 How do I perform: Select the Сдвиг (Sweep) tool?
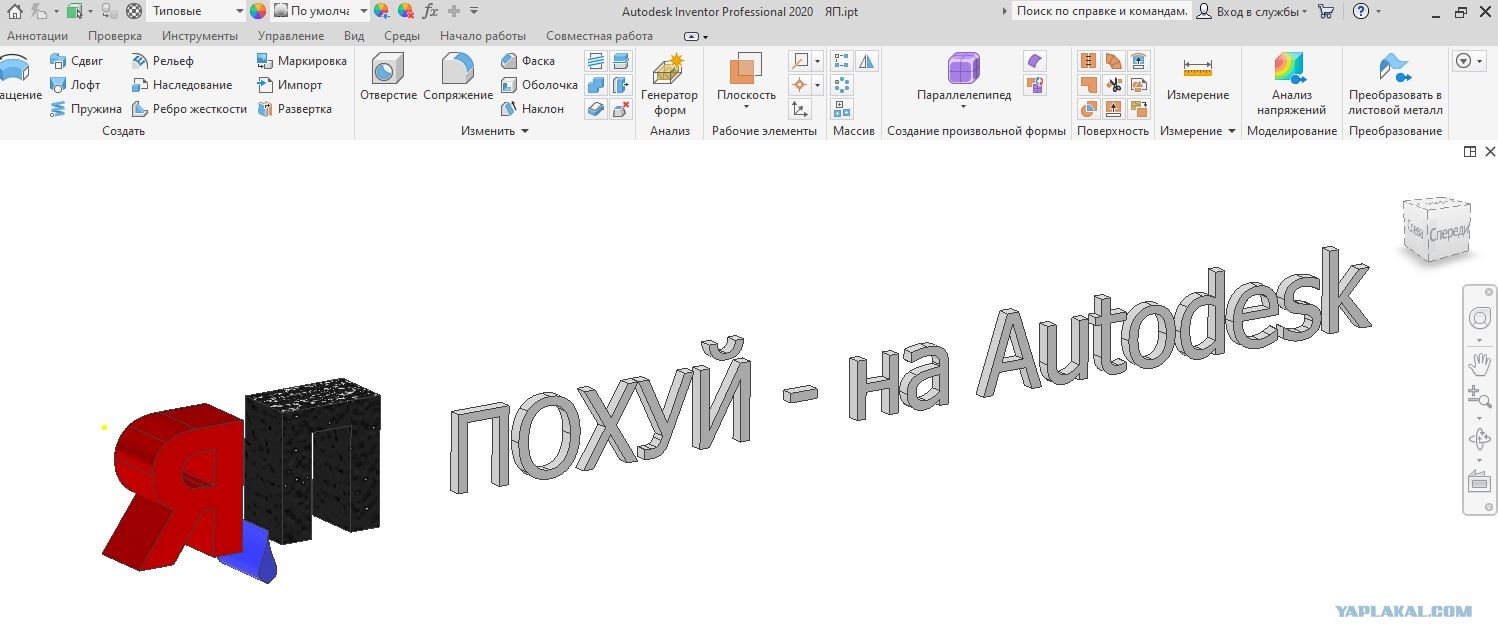coord(76,61)
